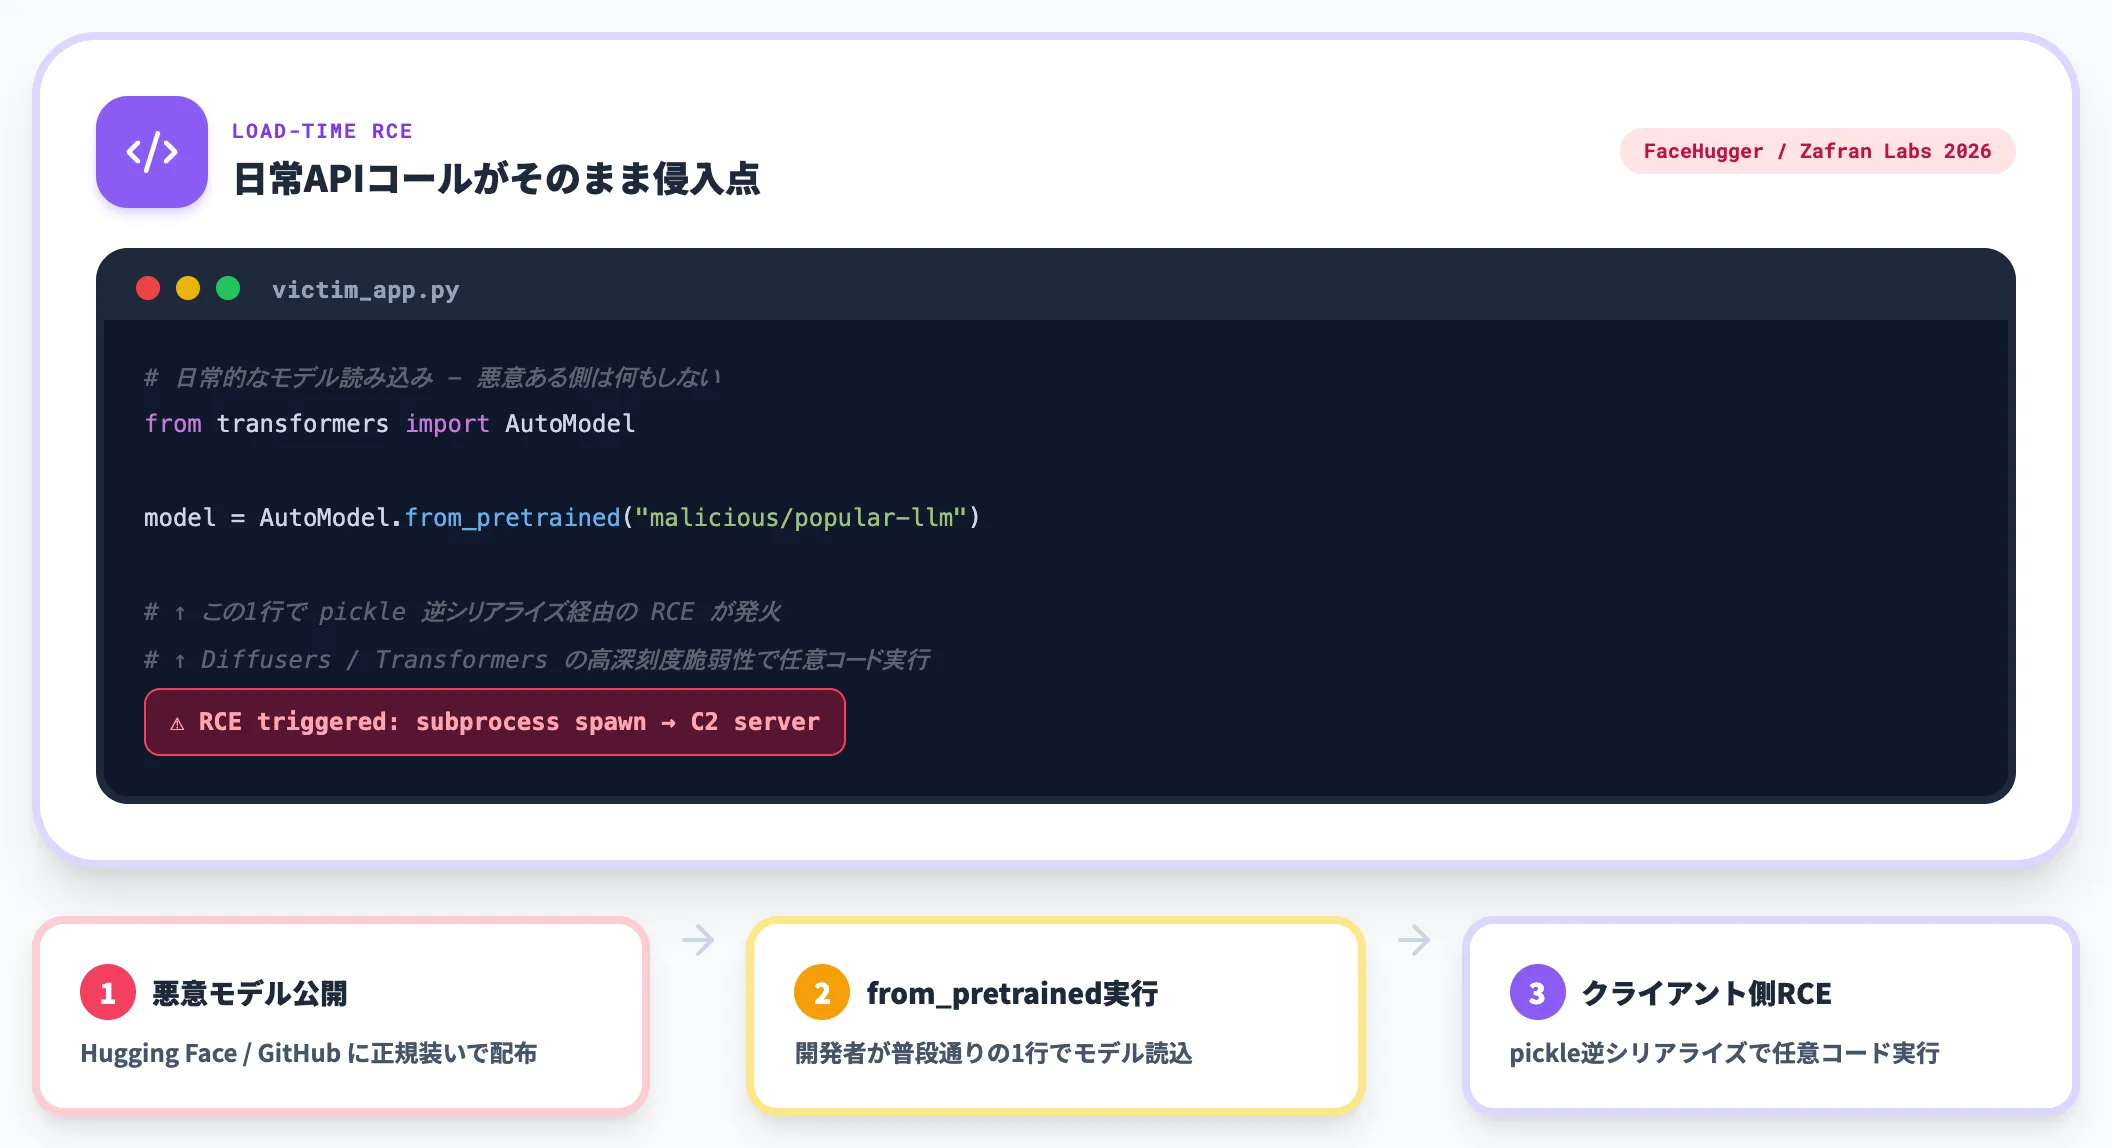This screenshot has width=2112, height=1148.
Task: Click the heading 日常APIコールがそのまま侵入点
Action: pos(496,179)
